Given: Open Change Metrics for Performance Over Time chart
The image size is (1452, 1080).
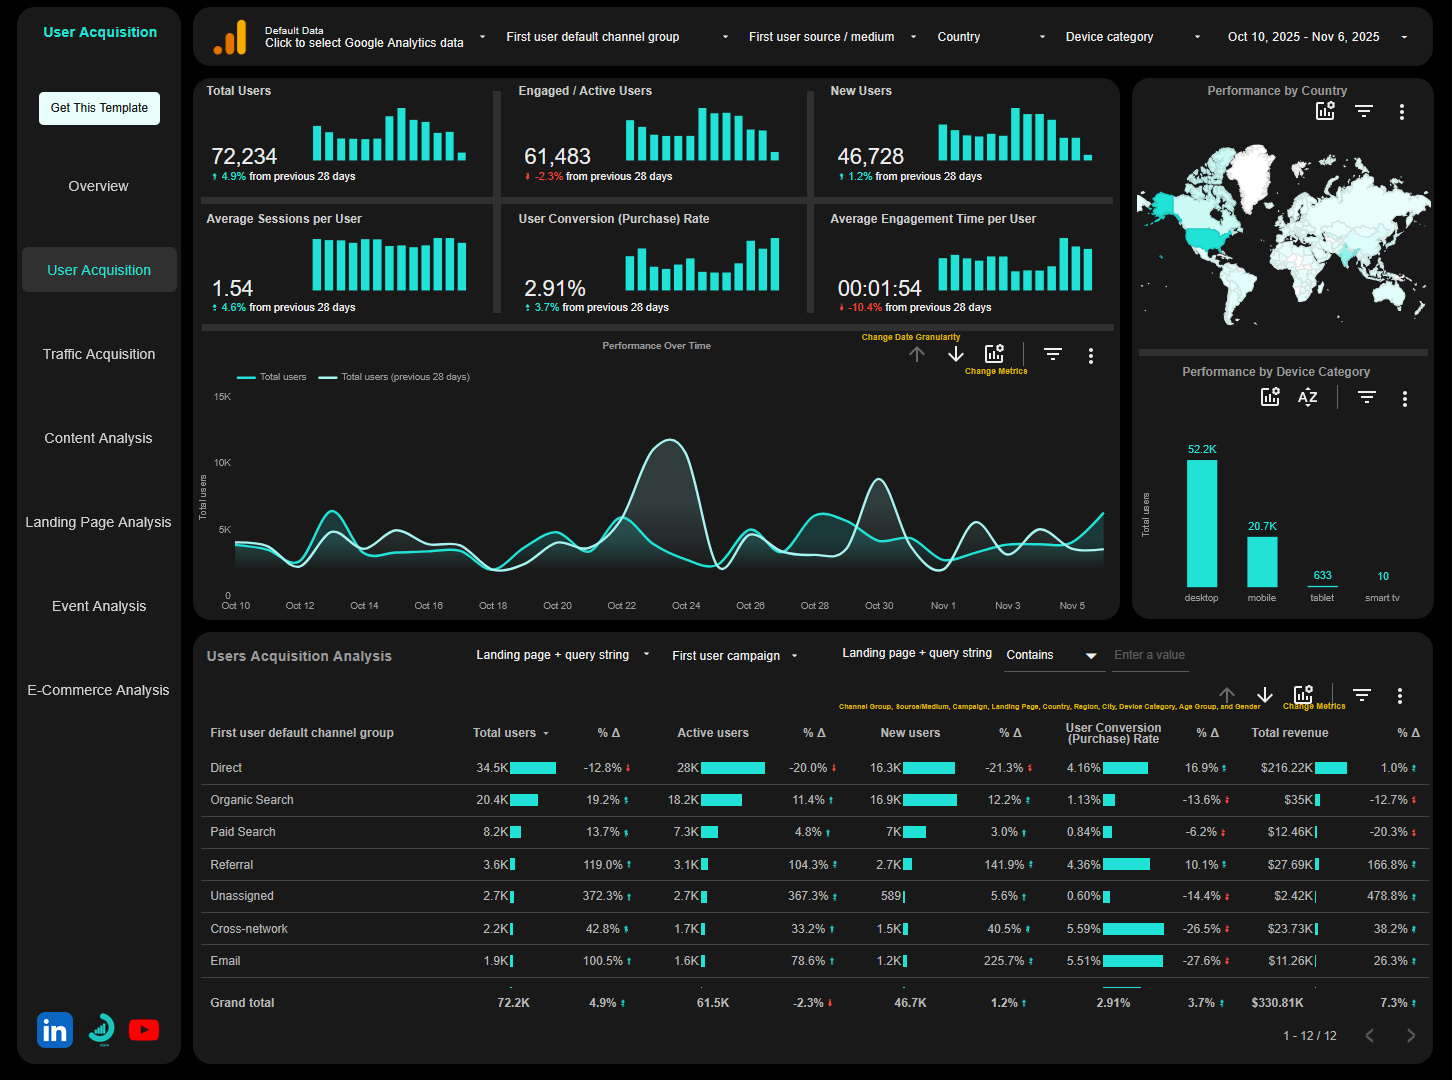Looking at the screenshot, I should point(994,352).
